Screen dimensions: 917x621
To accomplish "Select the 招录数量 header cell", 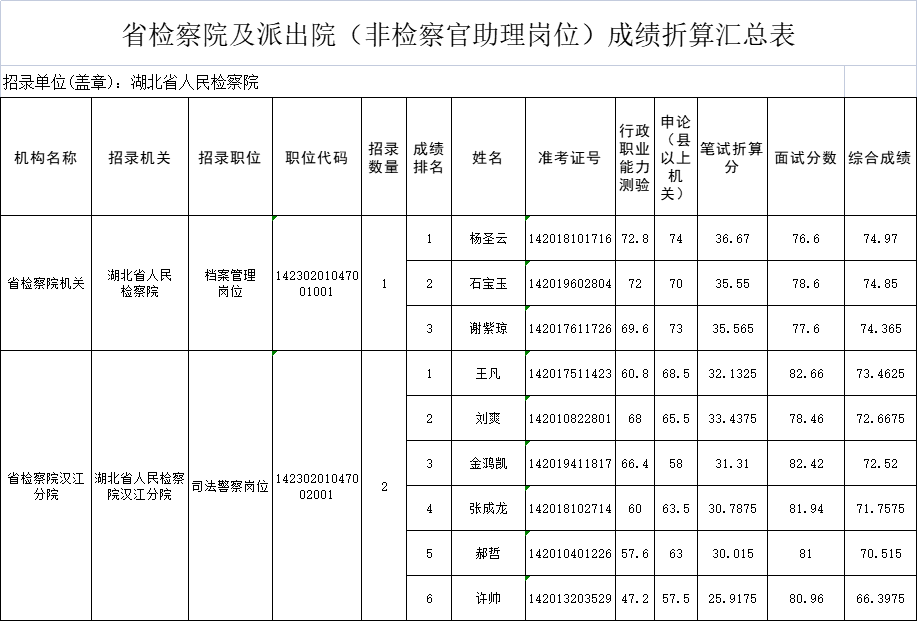I will pyautogui.click(x=384, y=157).
